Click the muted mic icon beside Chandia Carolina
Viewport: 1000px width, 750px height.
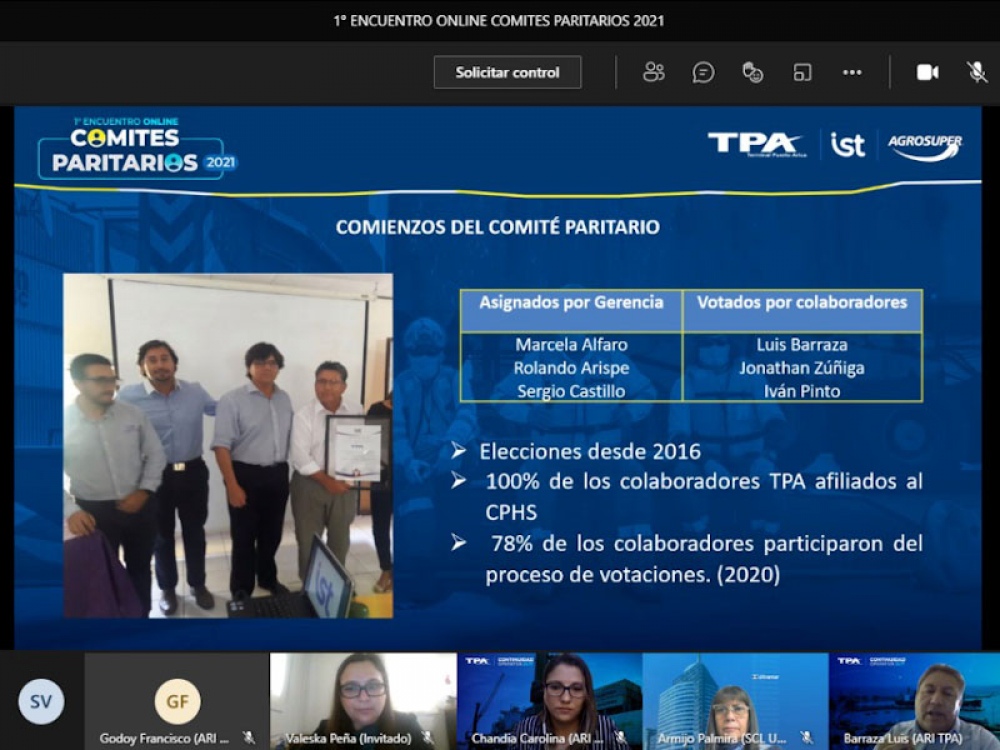coord(620,738)
